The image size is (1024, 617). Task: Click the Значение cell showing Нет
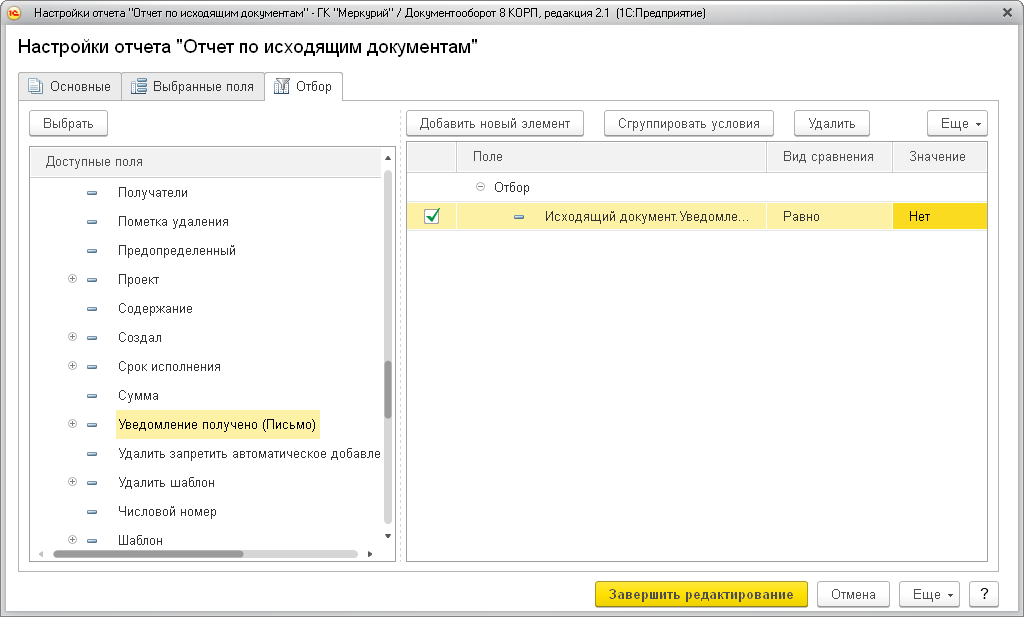940,216
